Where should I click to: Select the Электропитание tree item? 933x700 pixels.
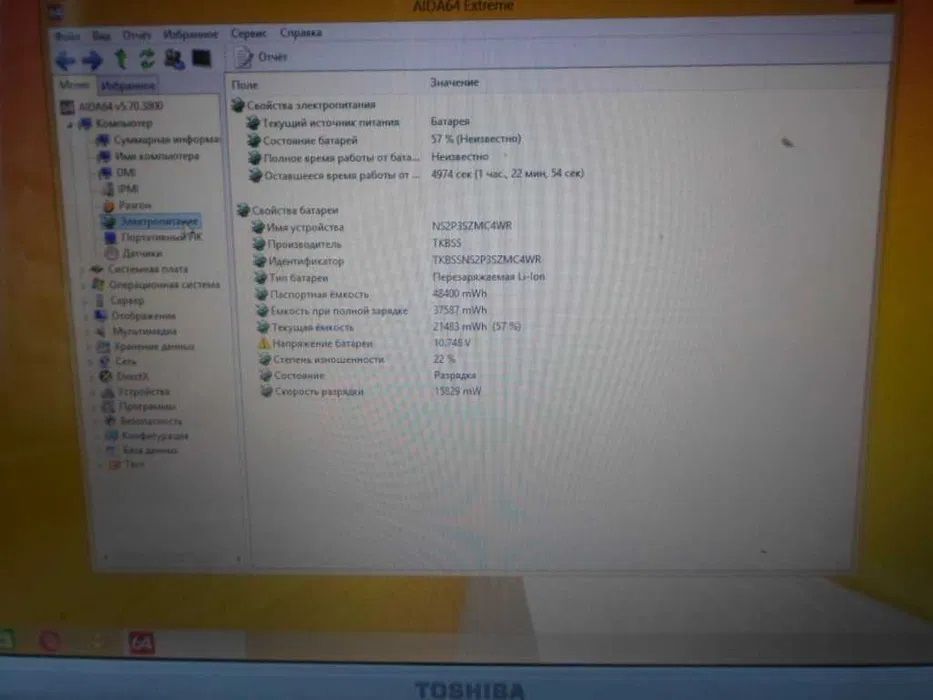(151, 221)
